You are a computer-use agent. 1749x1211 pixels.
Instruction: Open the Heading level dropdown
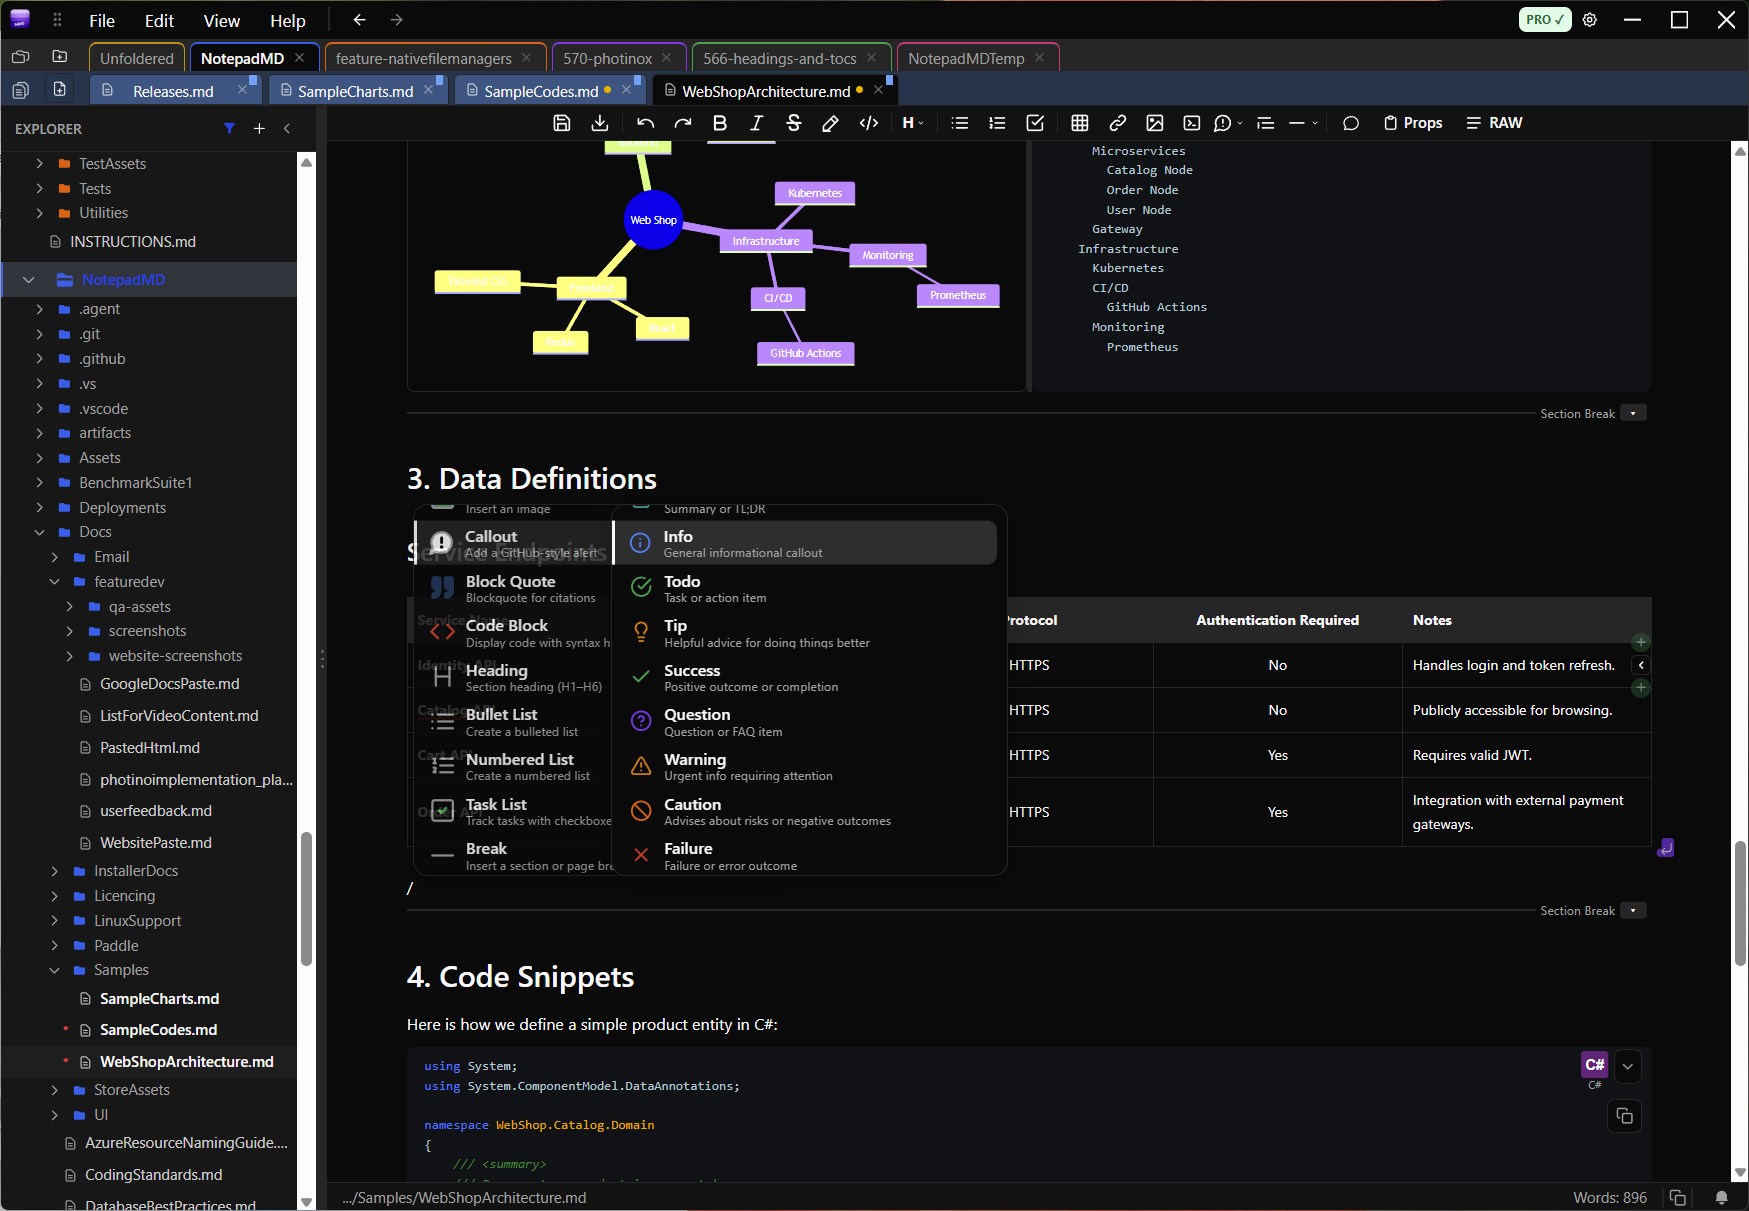912,123
